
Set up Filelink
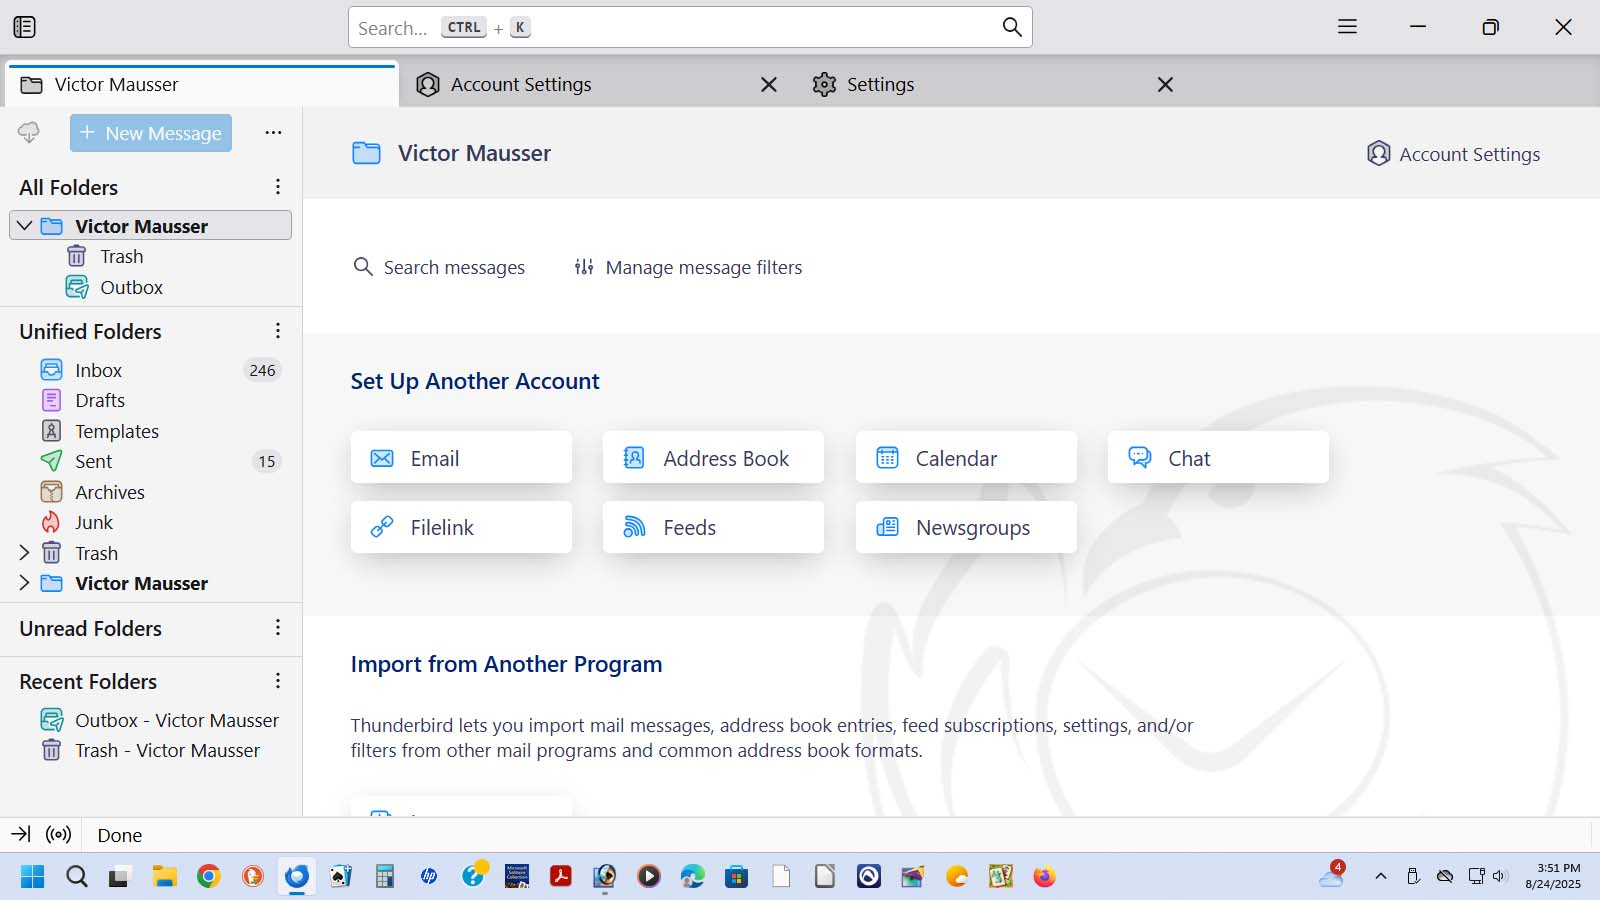pyautogui.click(x=461, y=527)
